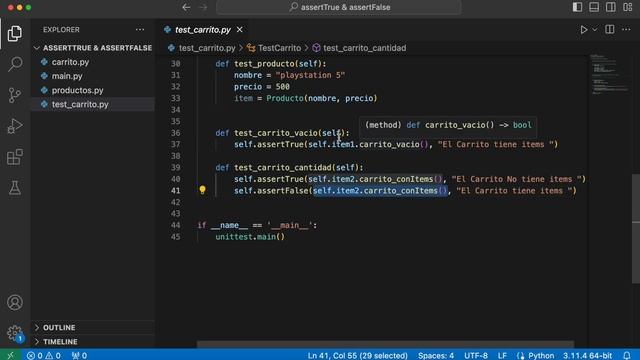Click the "playstation 5" string on line 31

tap(310, 75)
